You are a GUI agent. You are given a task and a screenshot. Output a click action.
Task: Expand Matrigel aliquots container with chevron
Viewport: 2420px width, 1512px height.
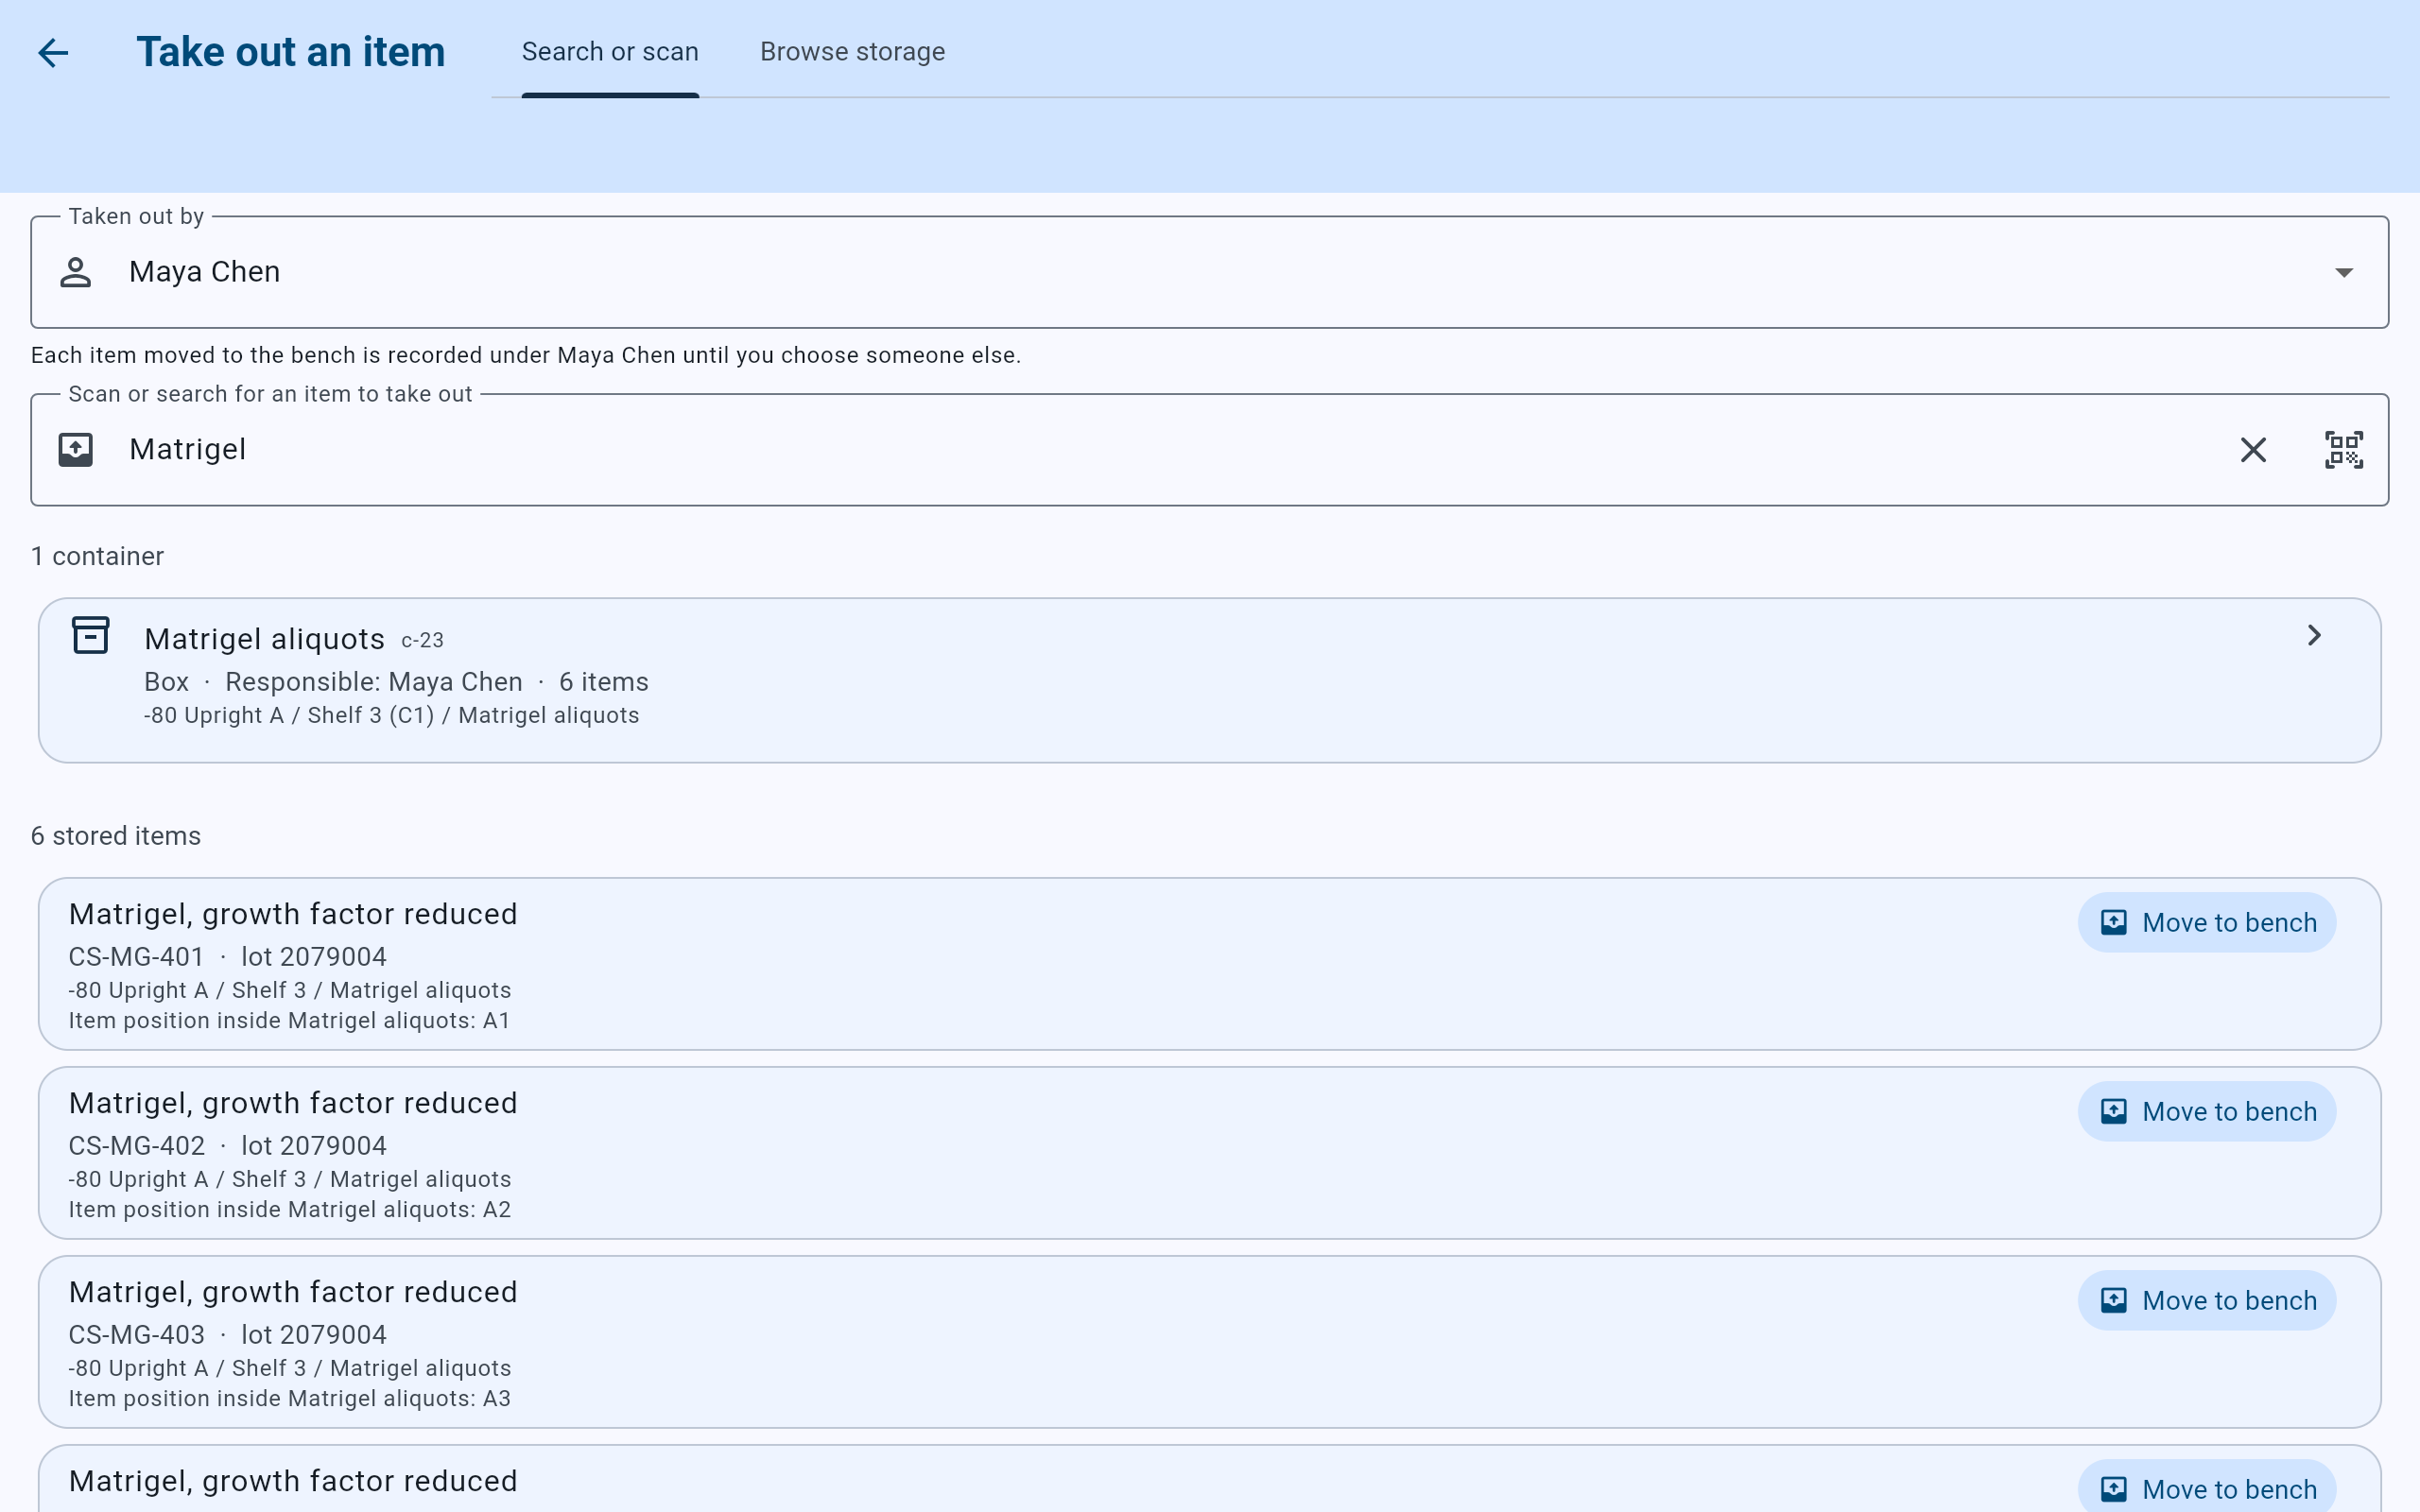tap(2313, 635)
